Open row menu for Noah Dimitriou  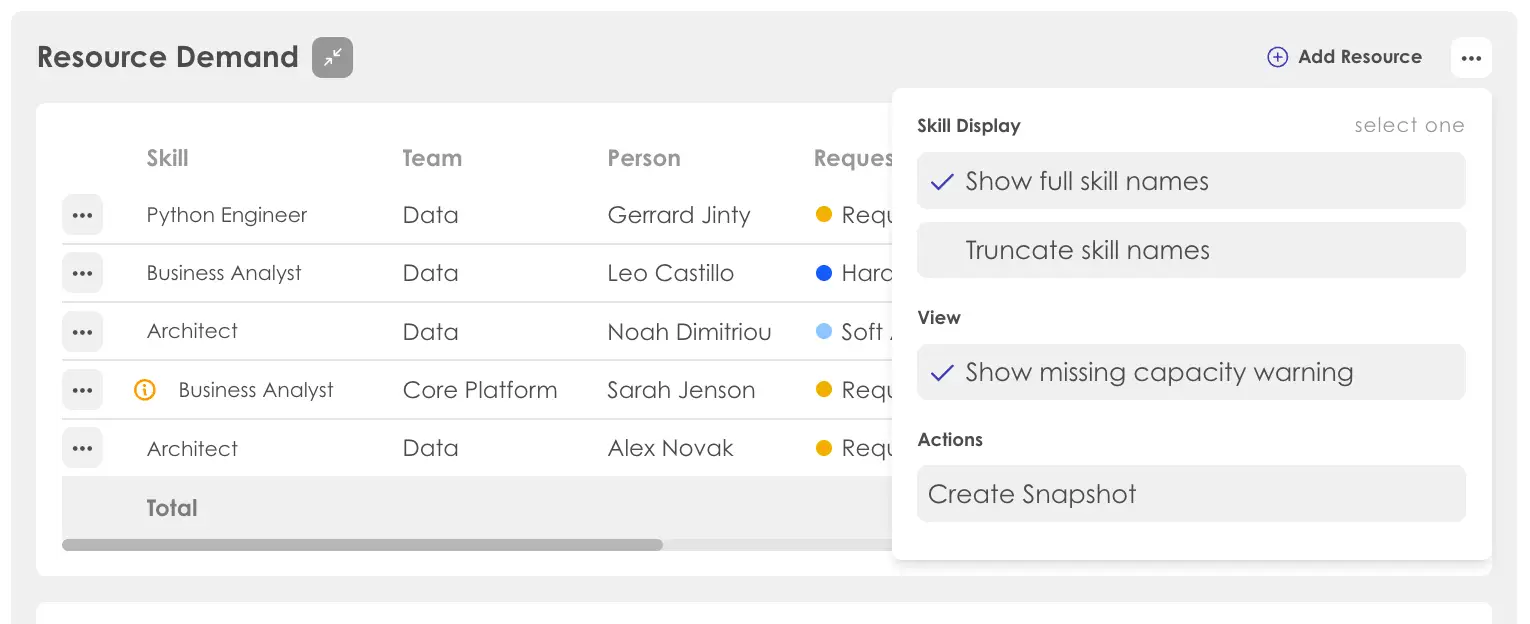tap(82, 331)
